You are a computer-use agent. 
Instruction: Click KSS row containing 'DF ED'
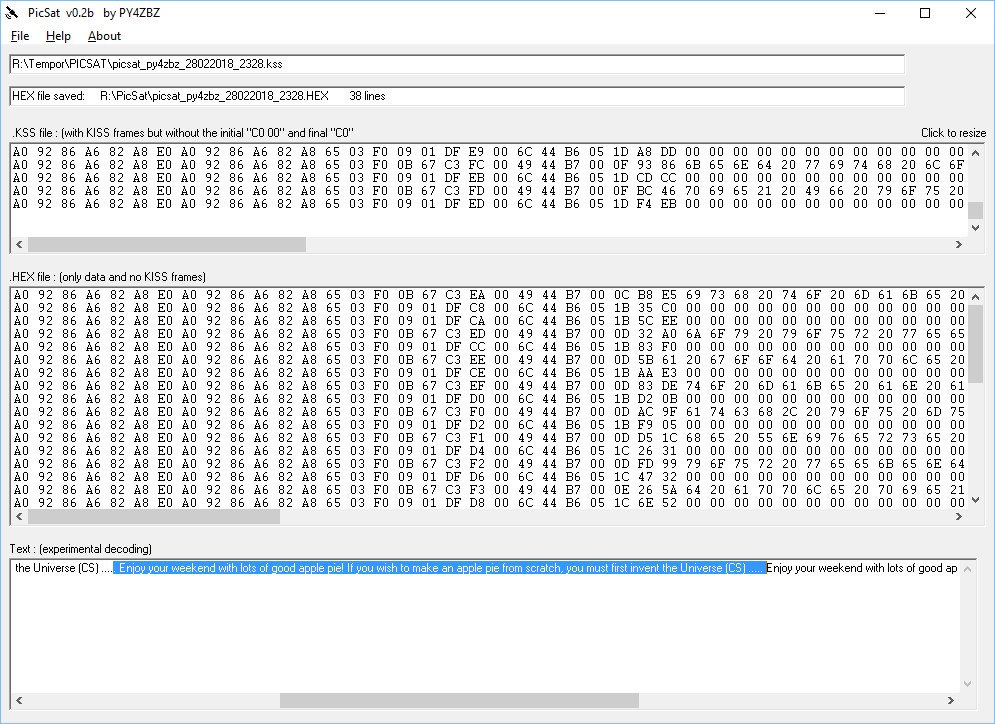coord(489,204)
